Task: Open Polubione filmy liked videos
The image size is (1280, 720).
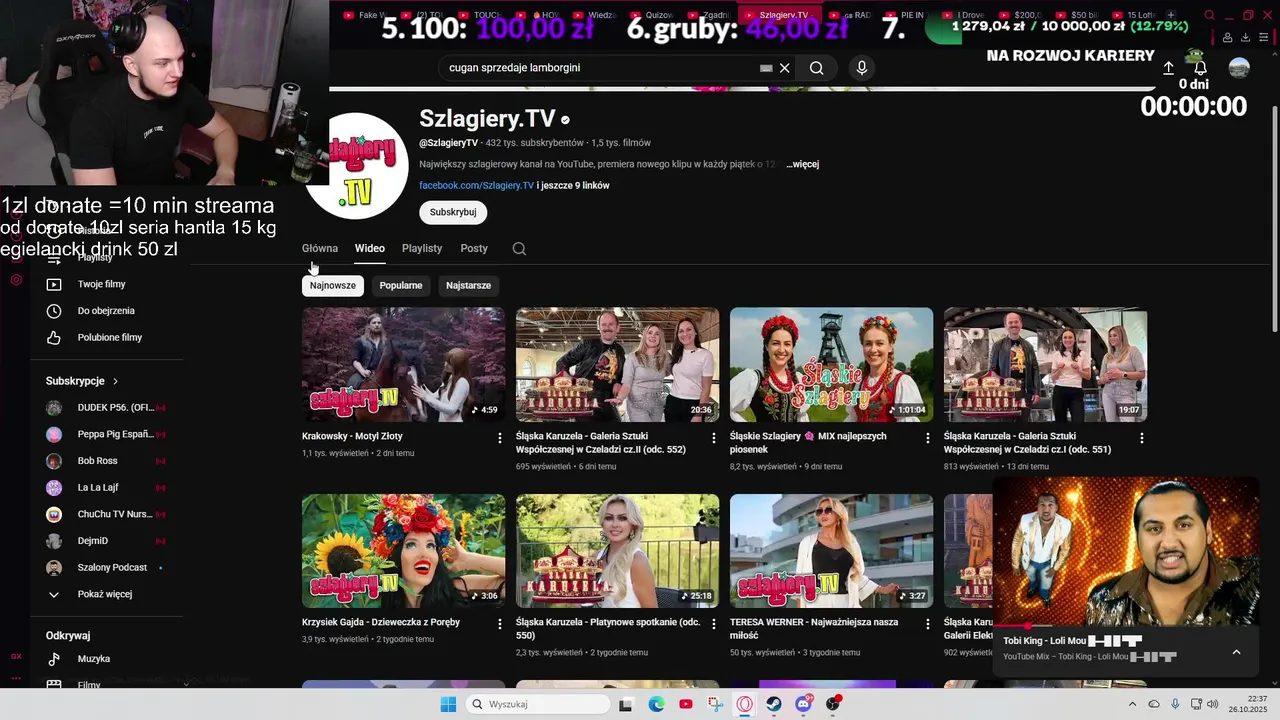Action: 110,338
